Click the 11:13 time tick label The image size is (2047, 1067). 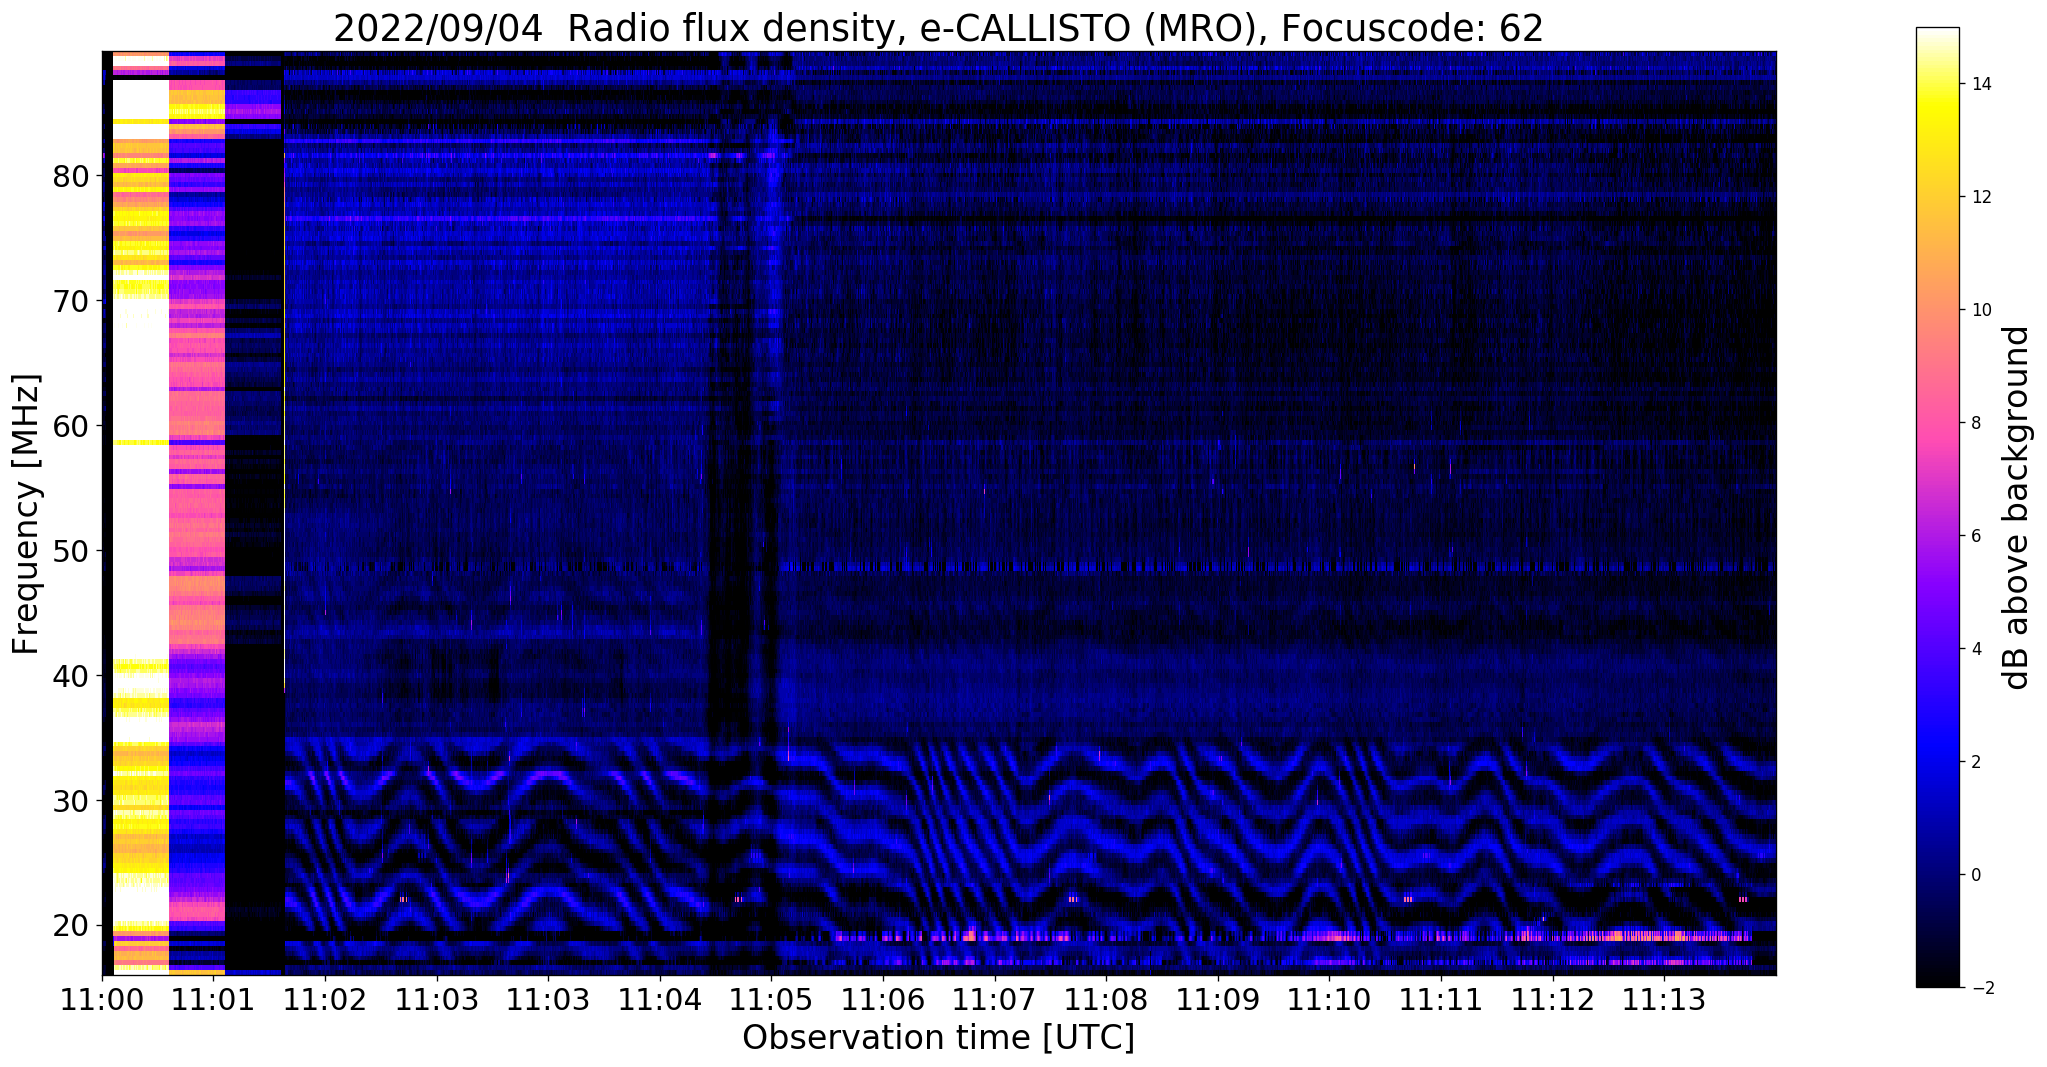(1663, 1000)
